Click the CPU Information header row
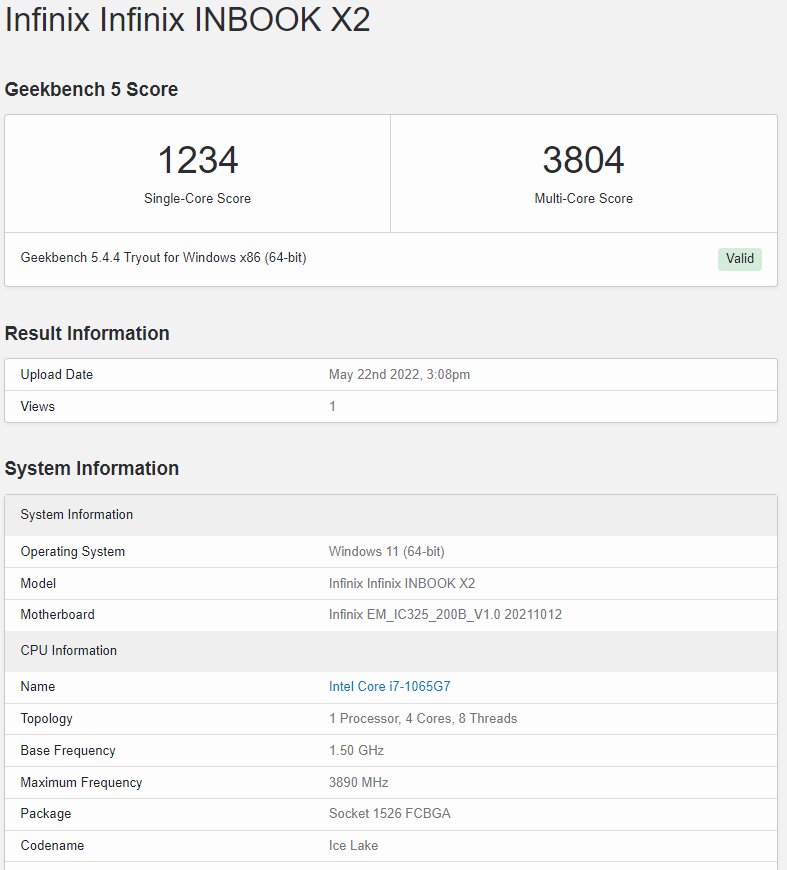Image resolution: width=787 pixels, height=870 pixels. coord(391,651)
